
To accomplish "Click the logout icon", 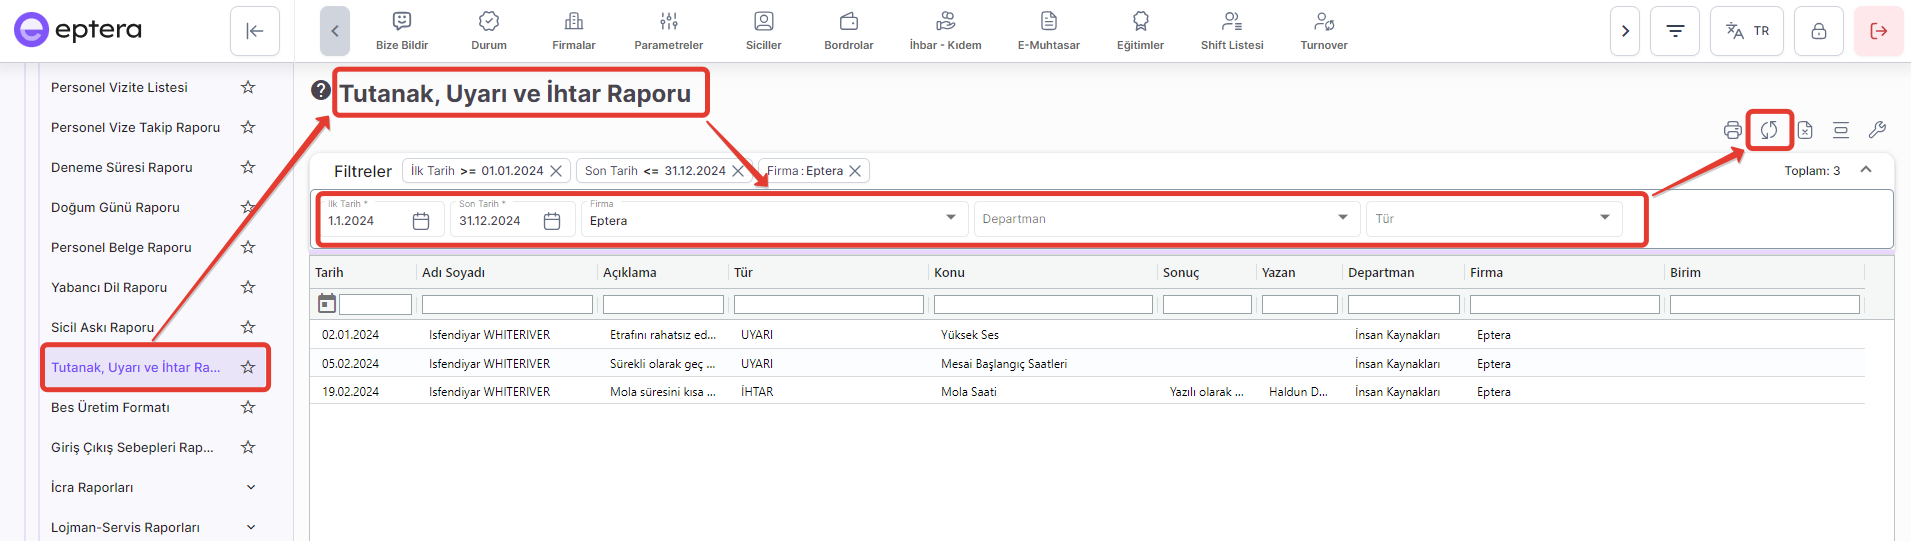I will coord(1878,31).
